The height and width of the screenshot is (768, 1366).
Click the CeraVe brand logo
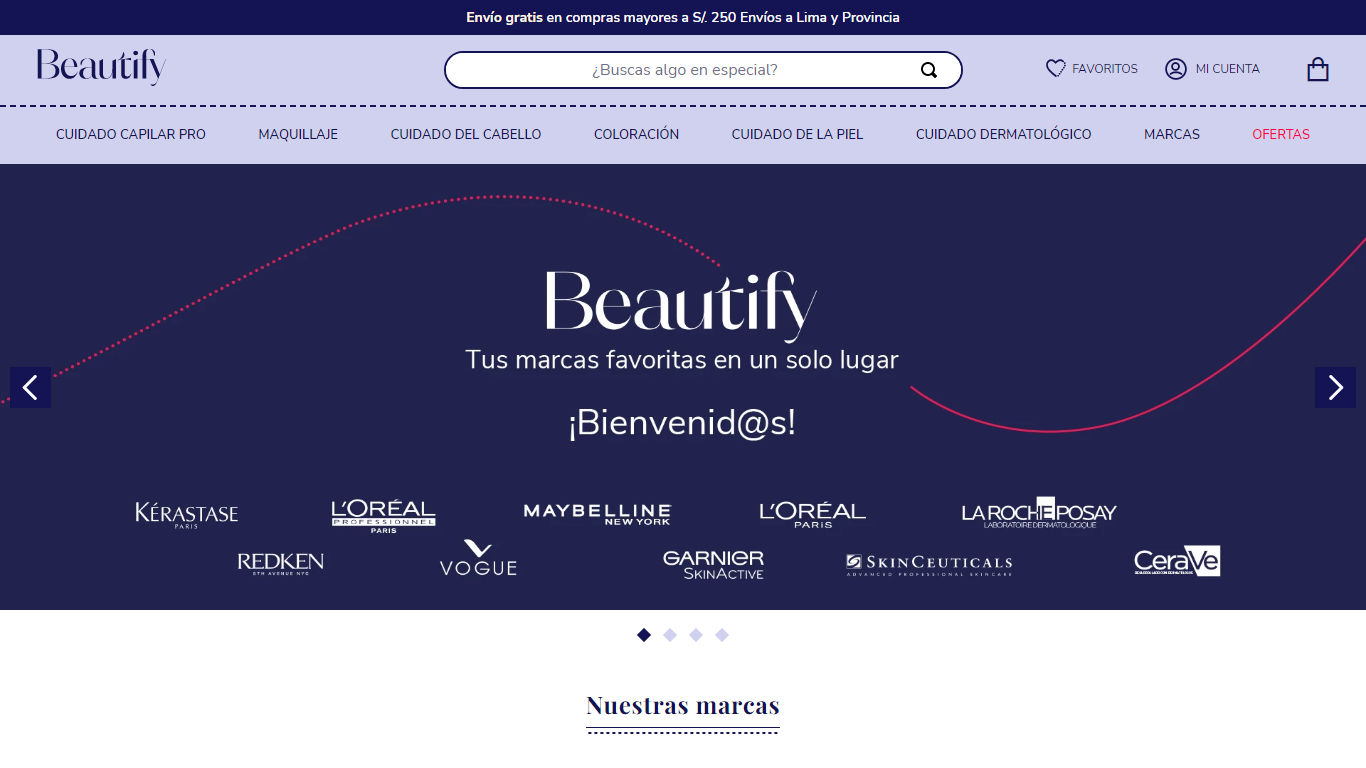tap(1177, 561)
